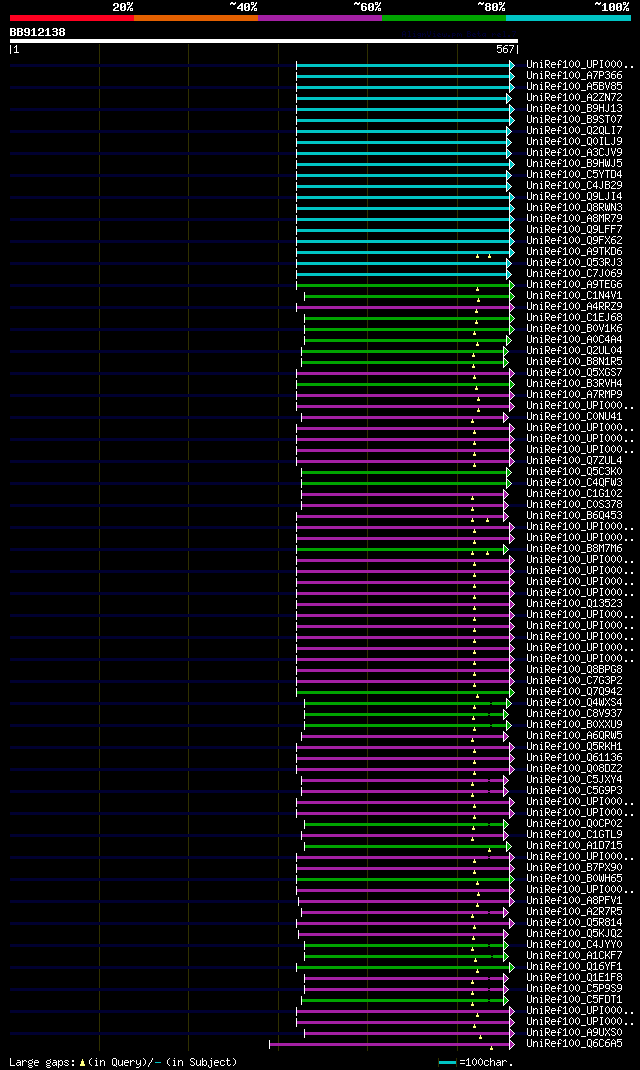The image size is (640, 1070).
Task: Select the BB912138 query name
Action: pyautogui.click(x=38, y=32)
